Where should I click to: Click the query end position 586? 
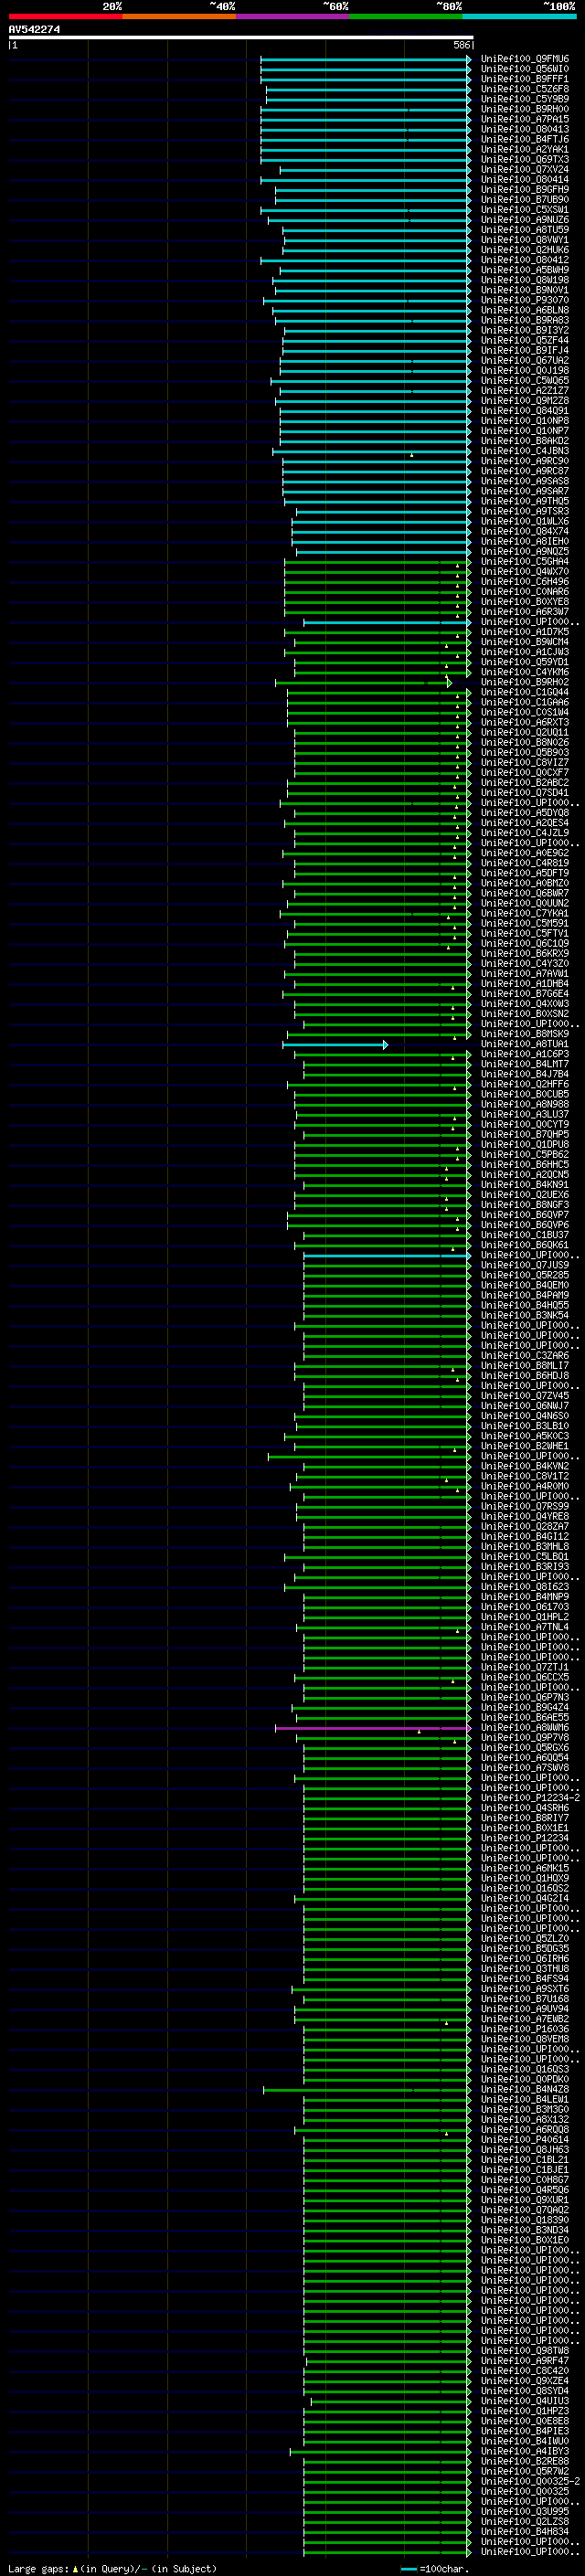[462, 45]
